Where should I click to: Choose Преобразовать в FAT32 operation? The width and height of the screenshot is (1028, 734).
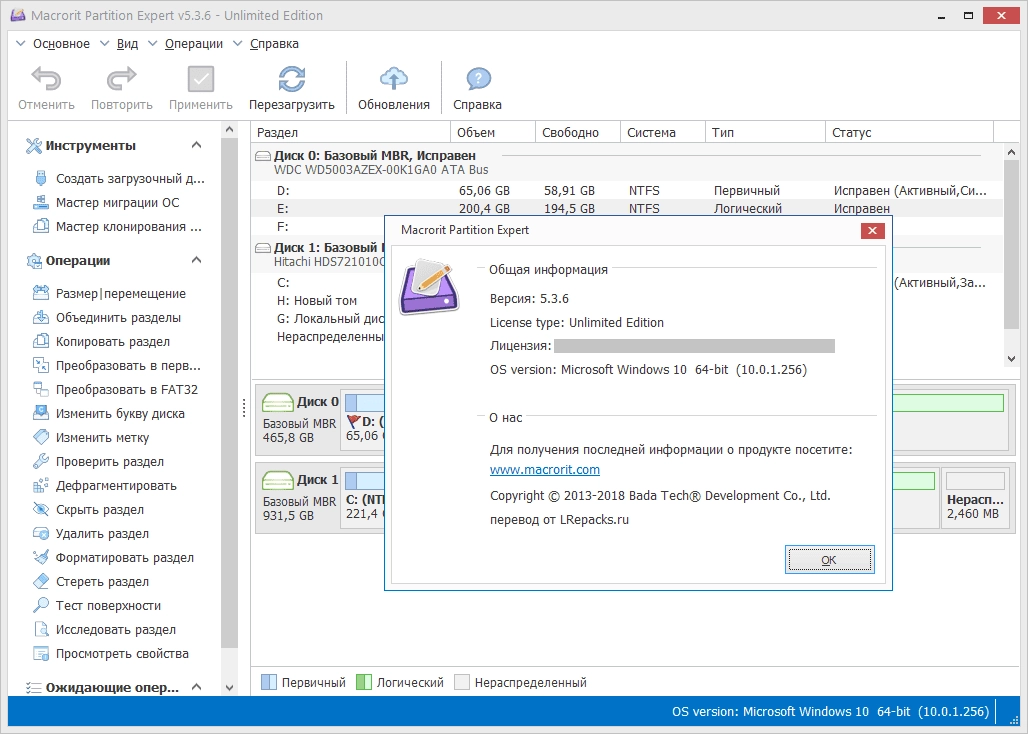pyautogui.click(x=115, y=389)
